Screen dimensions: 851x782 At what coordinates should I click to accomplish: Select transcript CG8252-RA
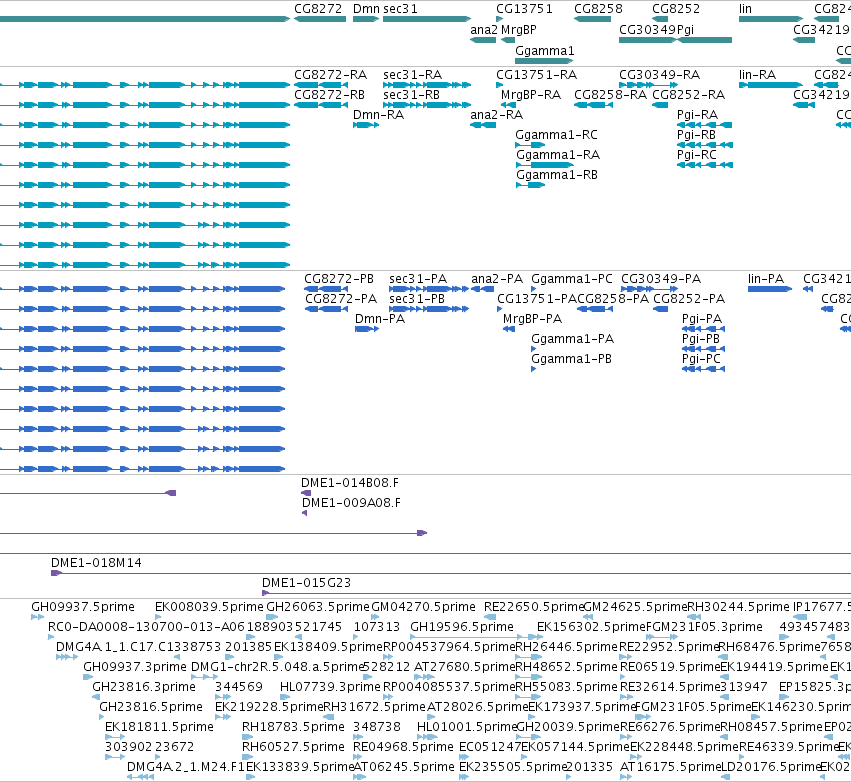688,94
